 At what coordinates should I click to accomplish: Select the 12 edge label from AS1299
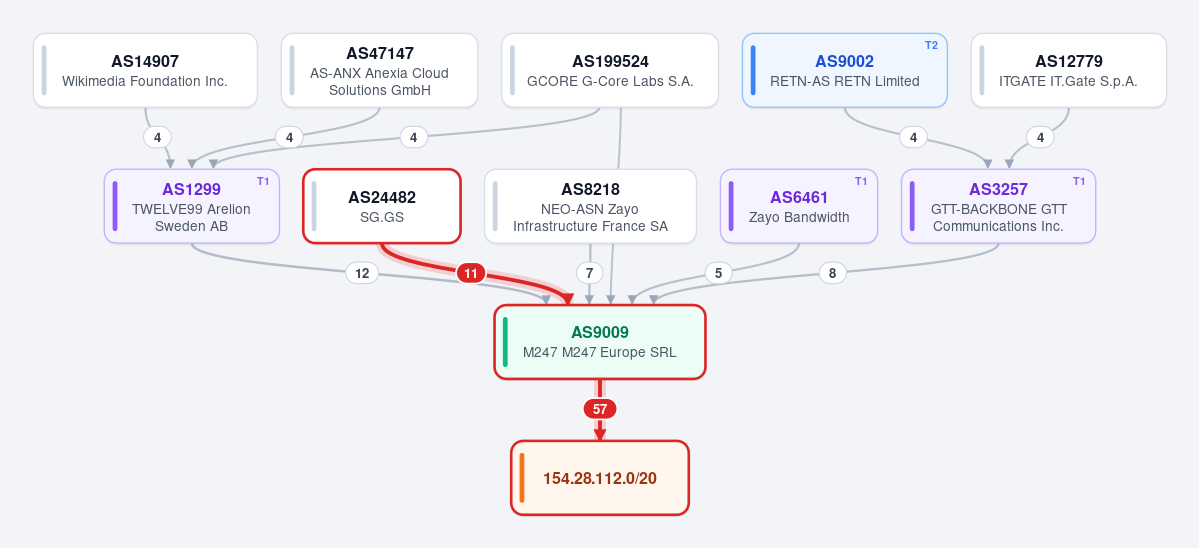pyautogui.click(x=362, y=273)
